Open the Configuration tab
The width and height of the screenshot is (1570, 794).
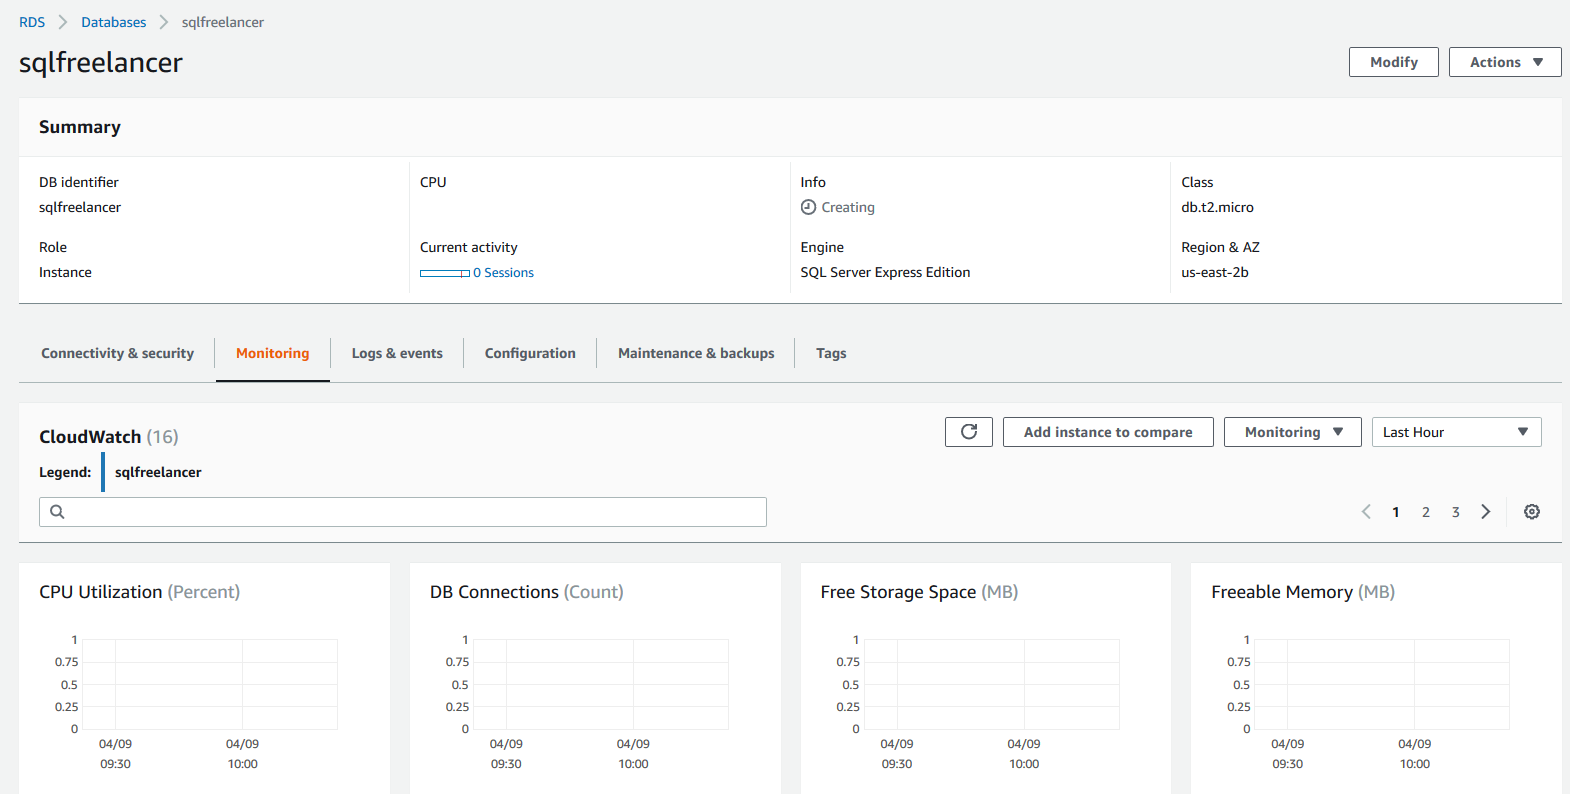click(530, 353)
